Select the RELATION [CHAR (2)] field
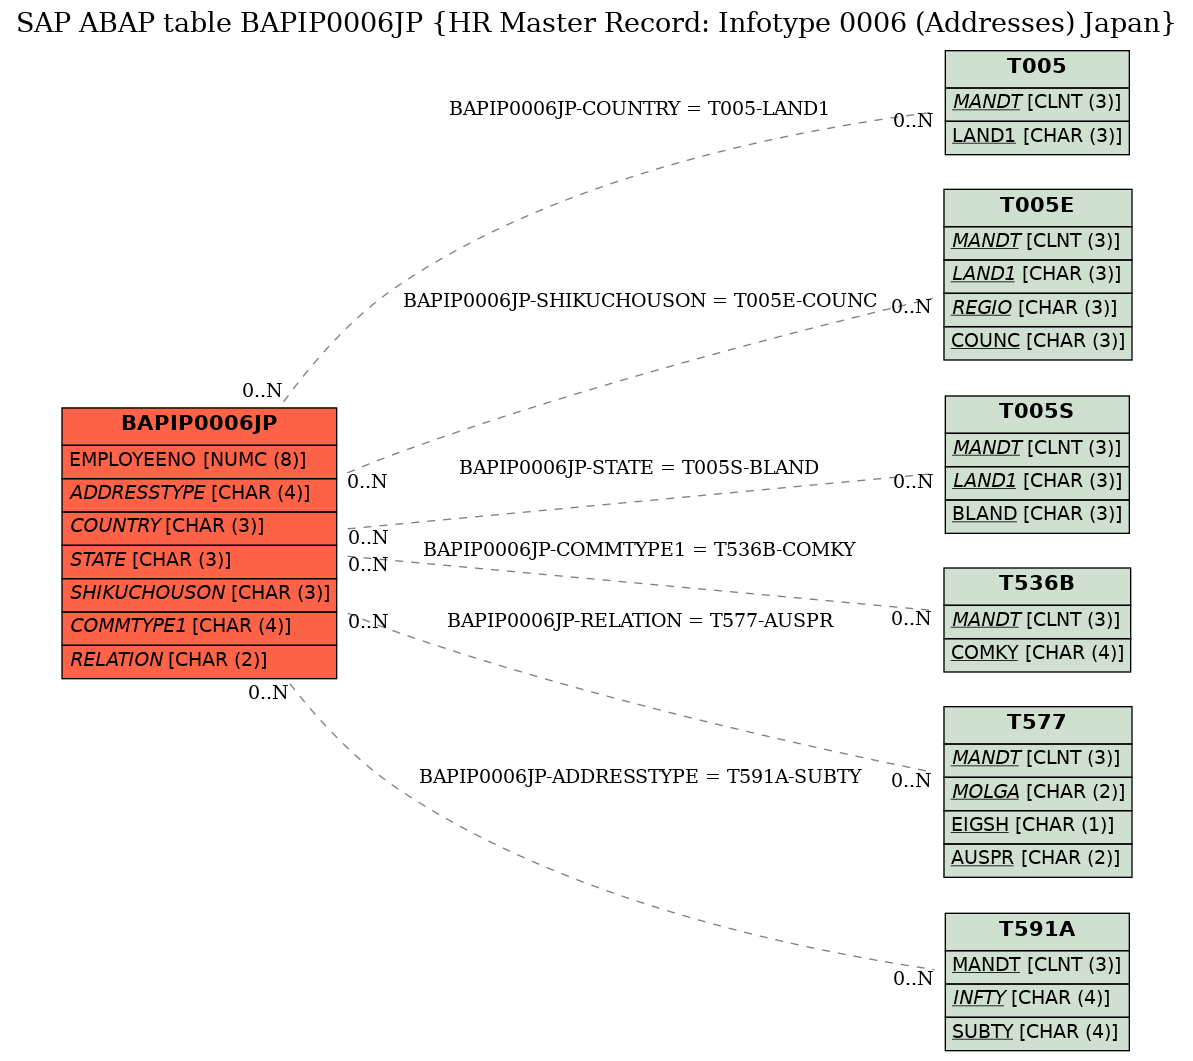 coord(199,661)
